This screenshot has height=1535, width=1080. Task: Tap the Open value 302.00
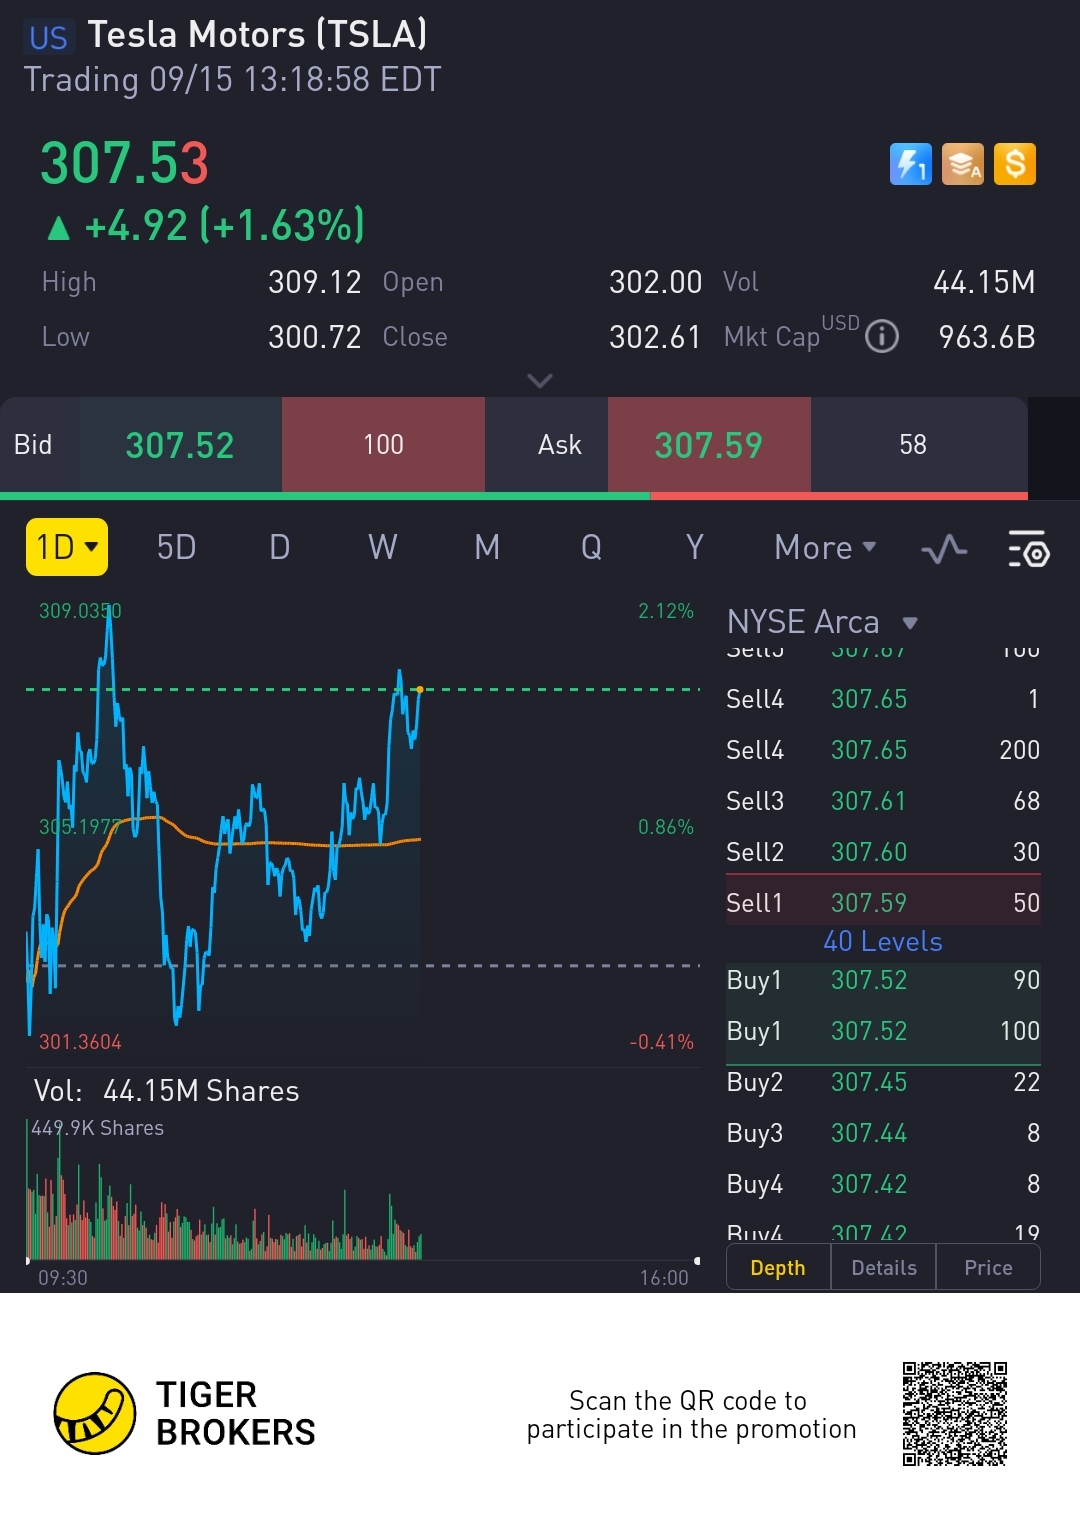[655, 282]
